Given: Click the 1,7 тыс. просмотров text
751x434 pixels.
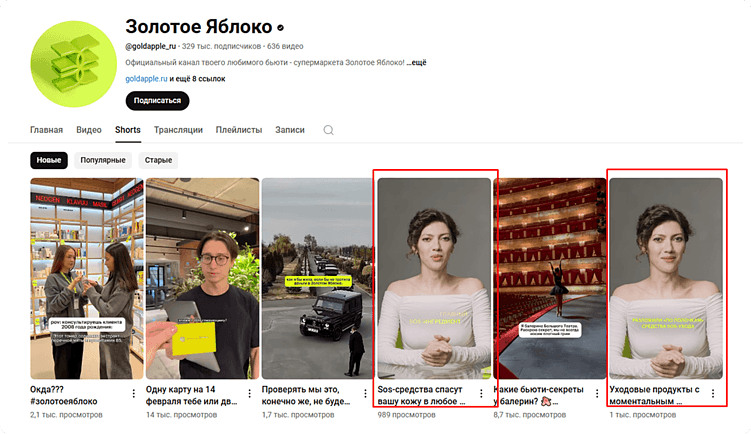Looking at the screenshot, I should pyautogui.click(x=298, y=415).
